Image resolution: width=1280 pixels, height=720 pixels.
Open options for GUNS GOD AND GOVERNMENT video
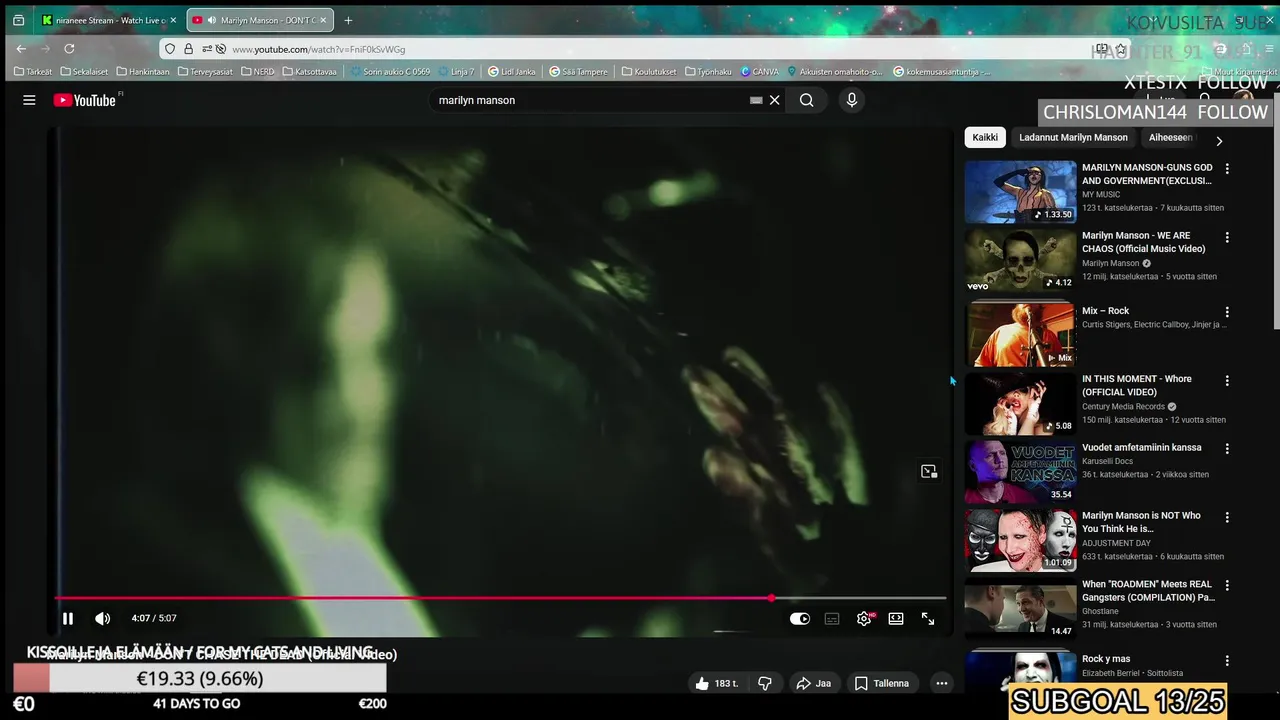click(x=1227, y=169)
